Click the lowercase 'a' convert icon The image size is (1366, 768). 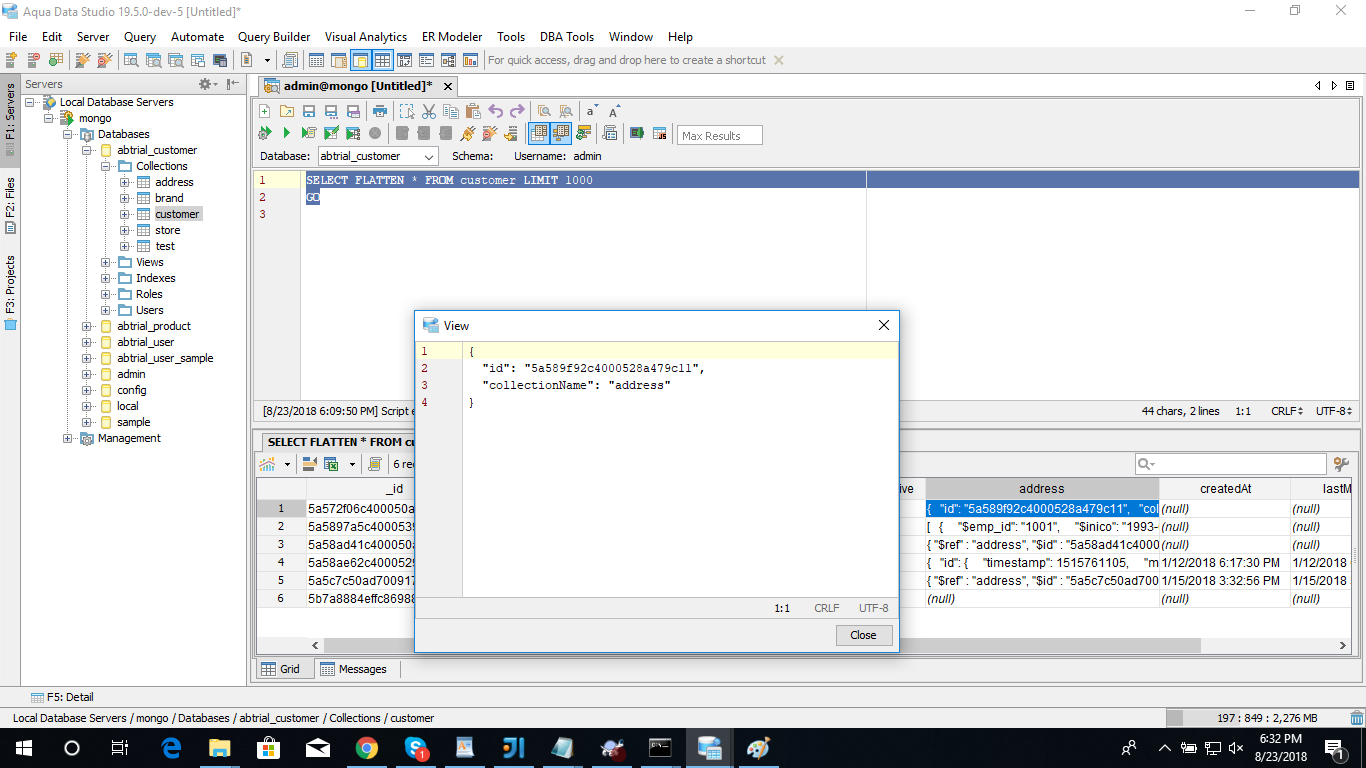pyautogui.click(x=592, y=111)
